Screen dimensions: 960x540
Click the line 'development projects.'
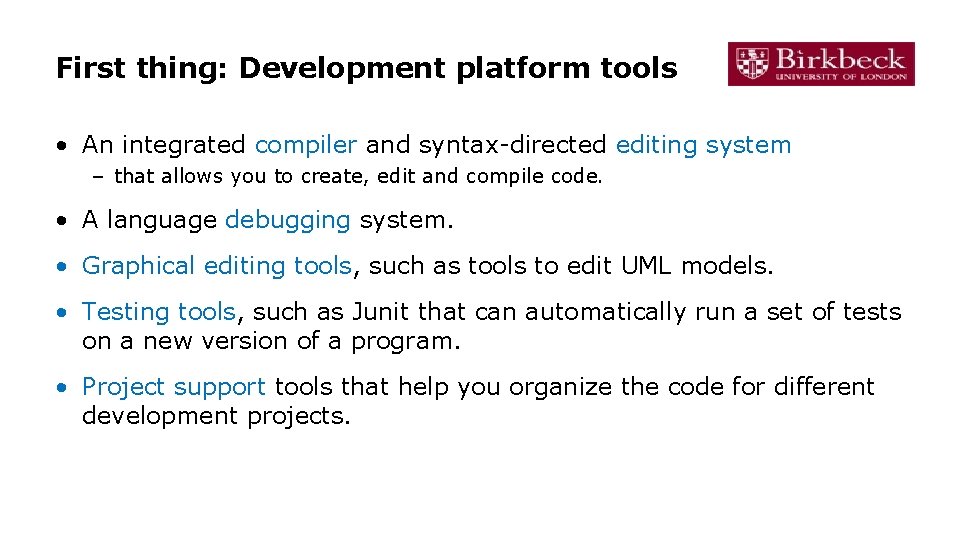[216, 416]
